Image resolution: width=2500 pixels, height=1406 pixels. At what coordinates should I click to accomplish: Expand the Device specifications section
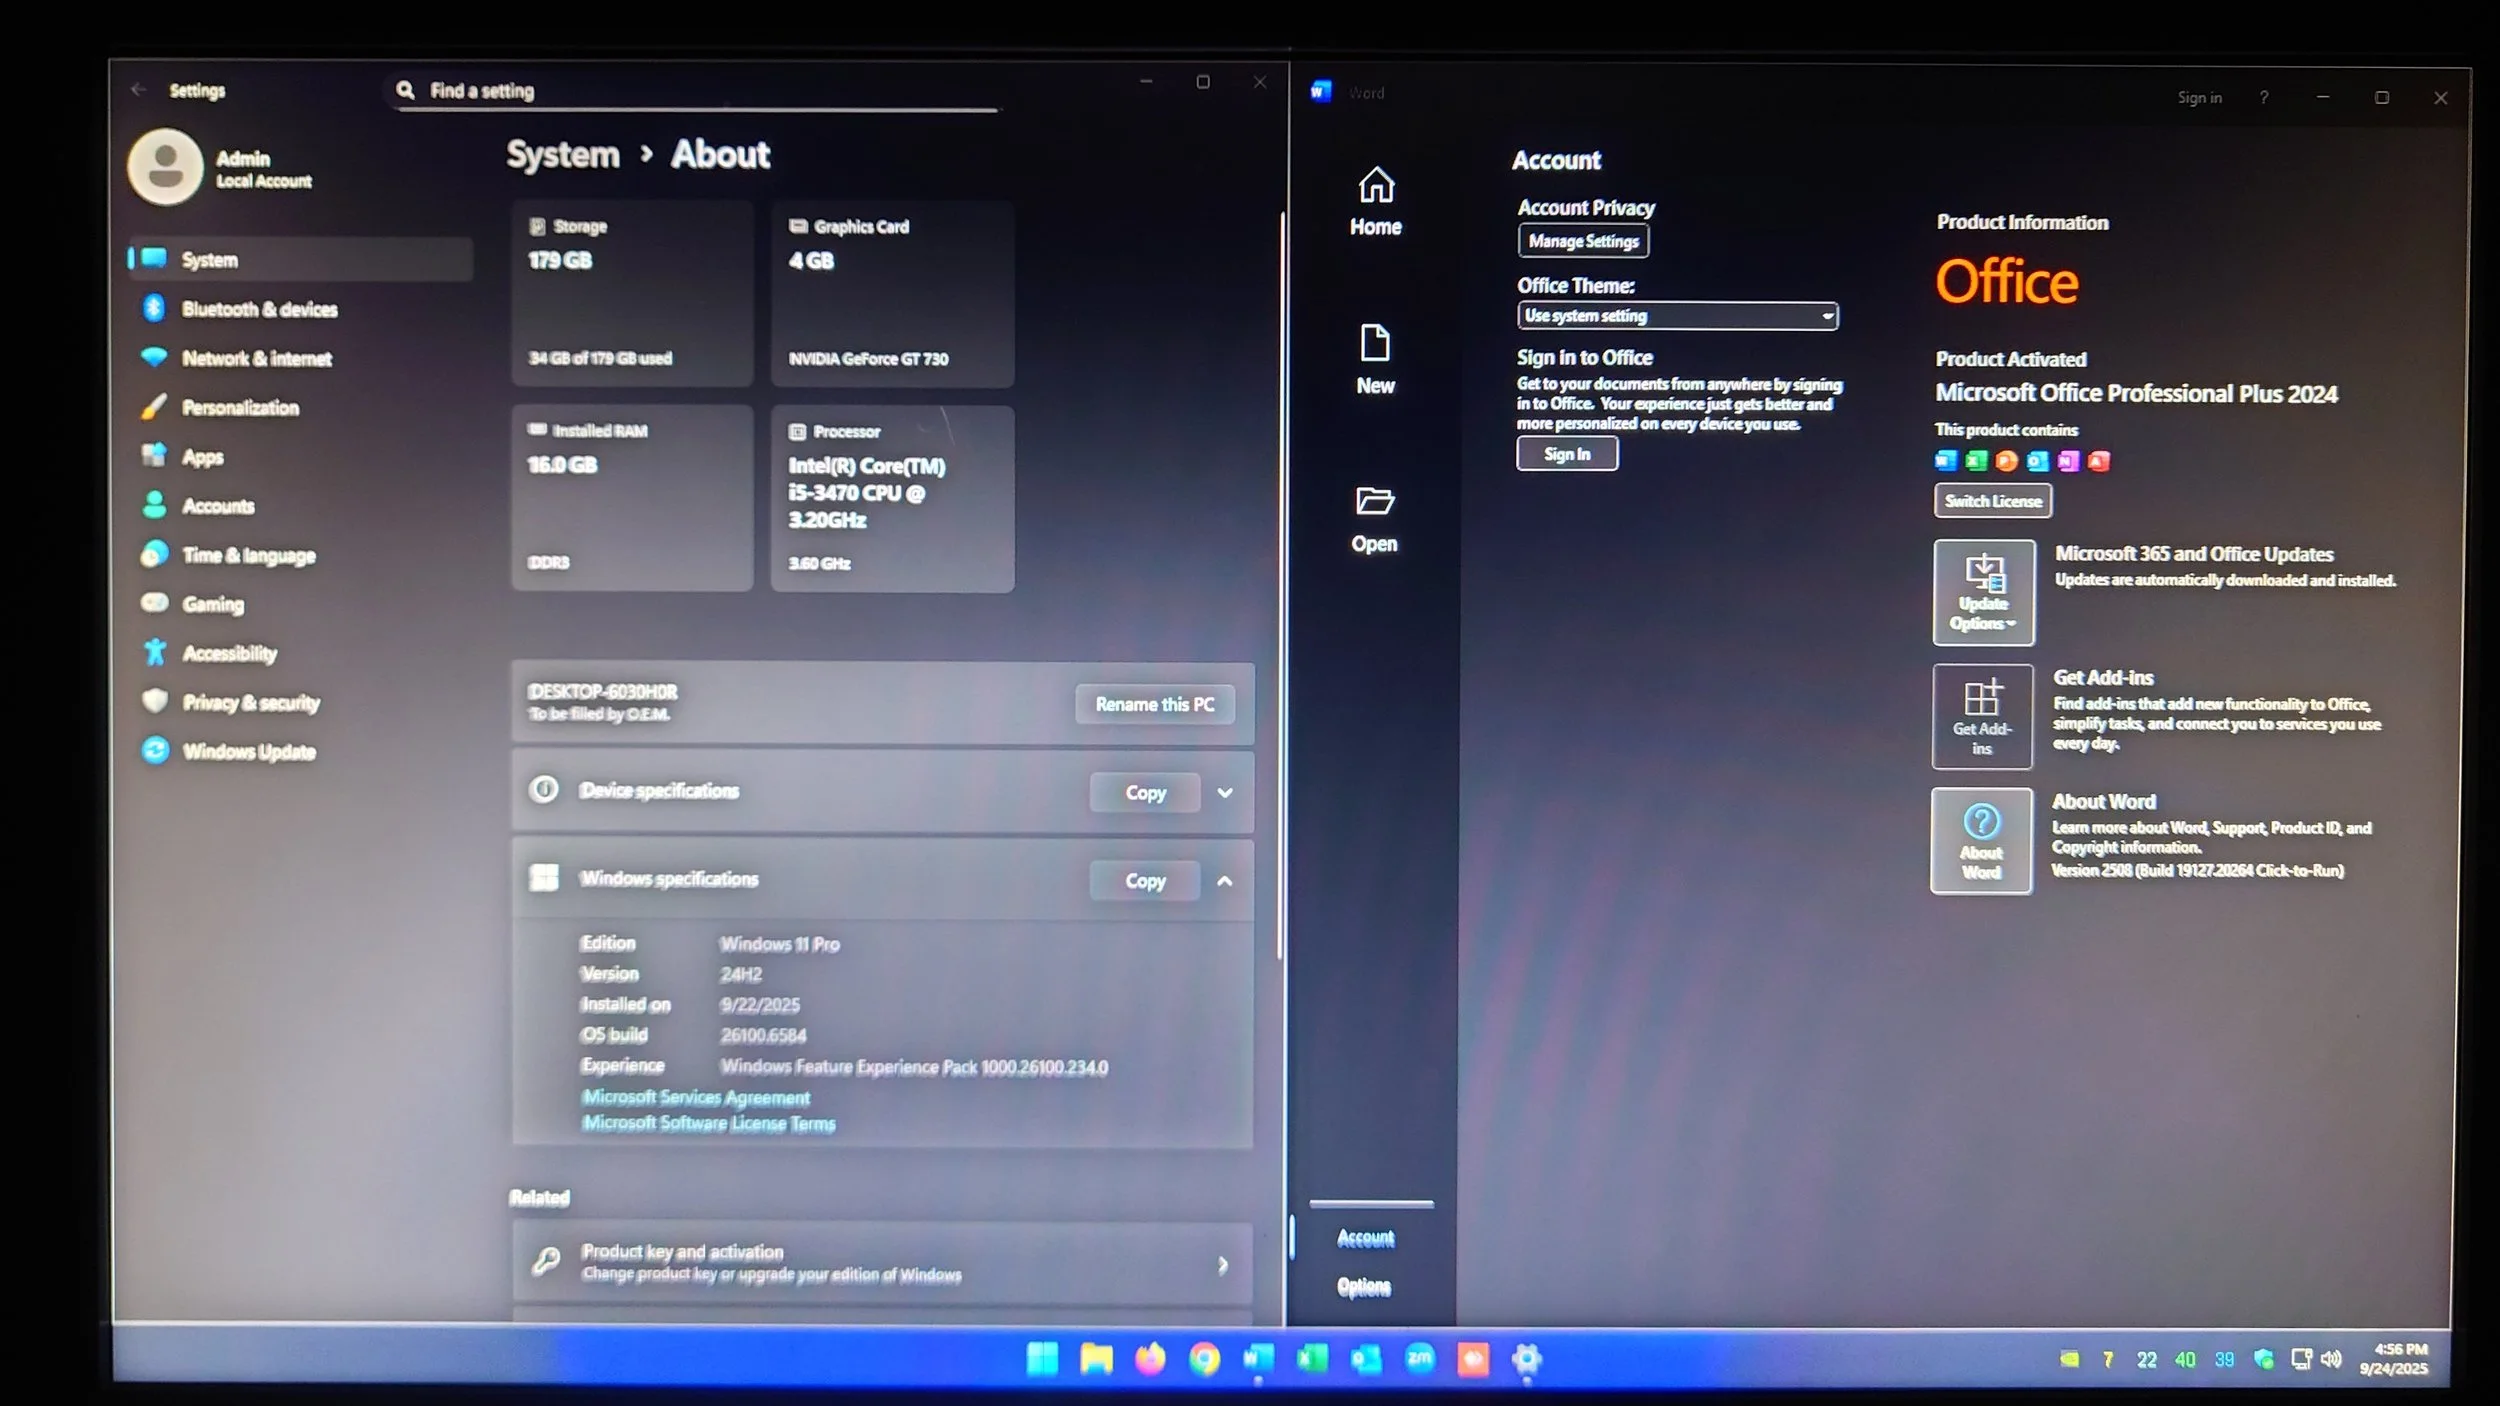point(1224,793)
